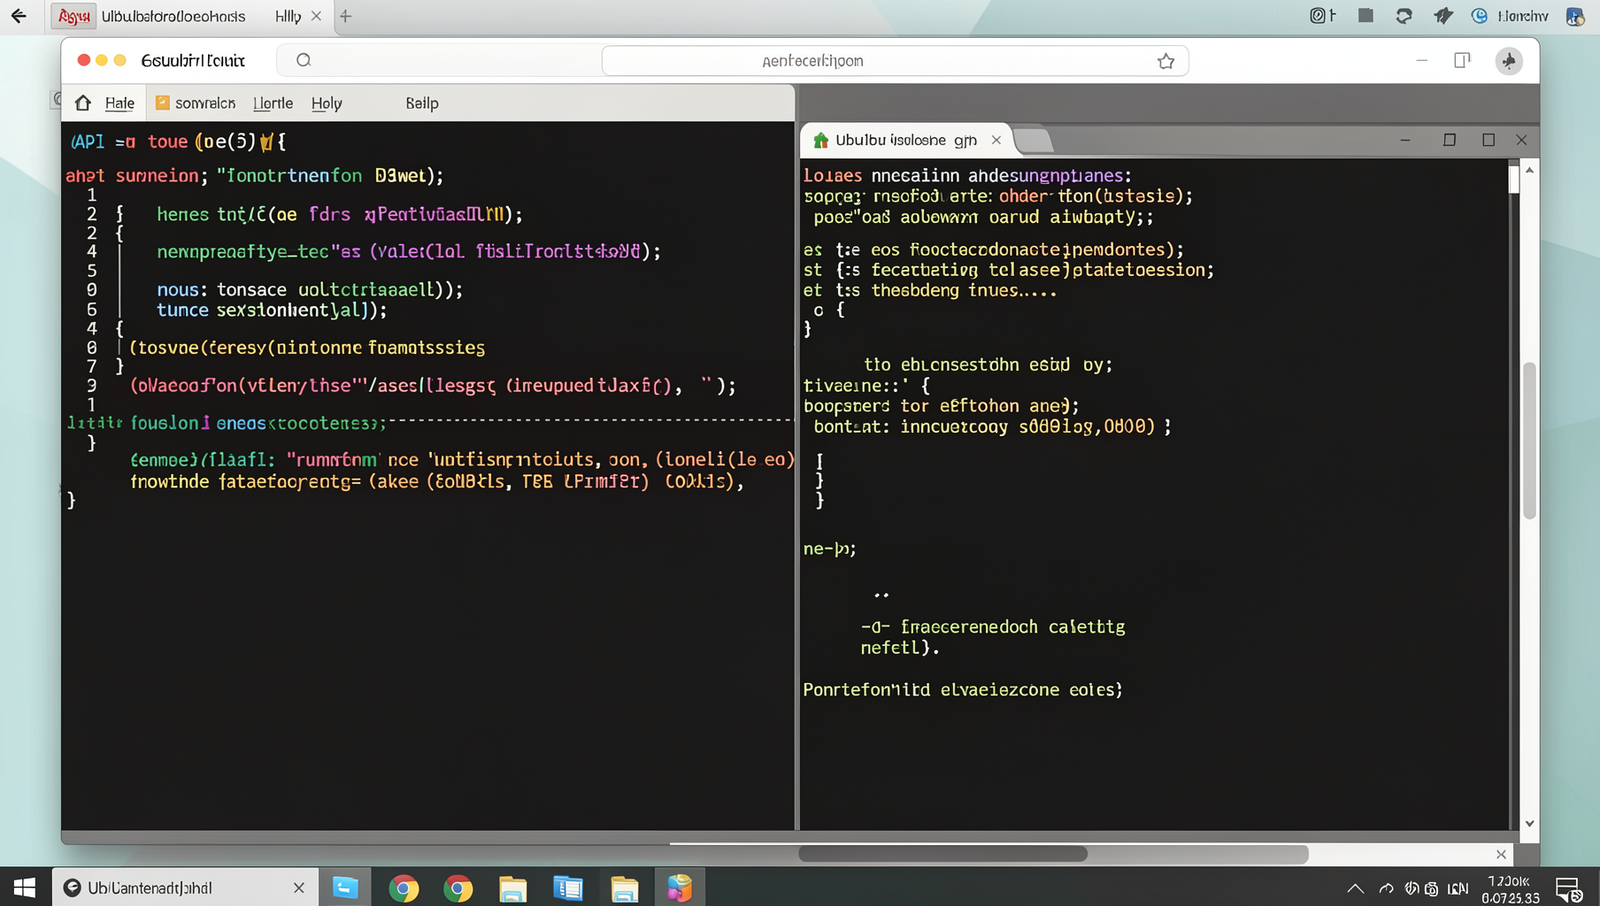This screenshot has width=1600, height=906.
Task: Open the blue folder app beside the UbiUantenadtjahdl item
Action: click(x=345, y=887)
